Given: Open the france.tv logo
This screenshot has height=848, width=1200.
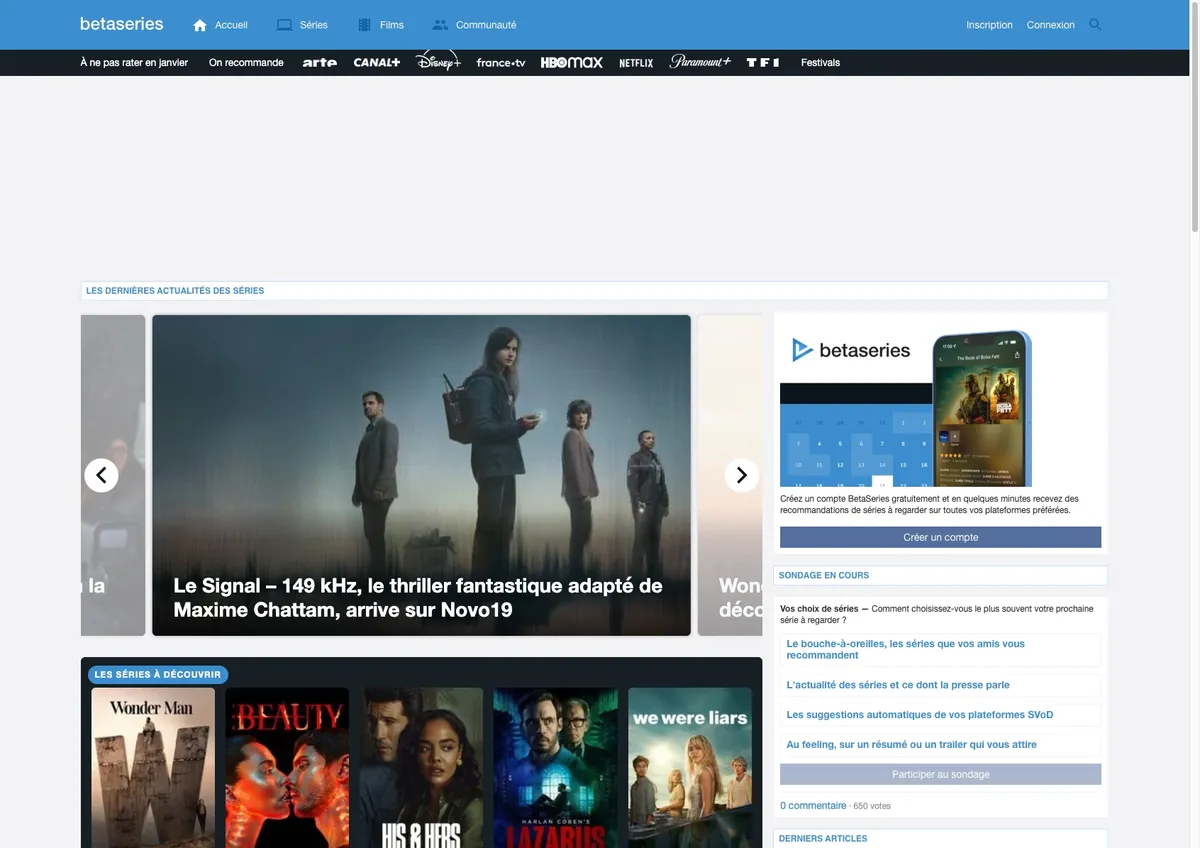Looking at the screenshot, I should pos(501,62).
